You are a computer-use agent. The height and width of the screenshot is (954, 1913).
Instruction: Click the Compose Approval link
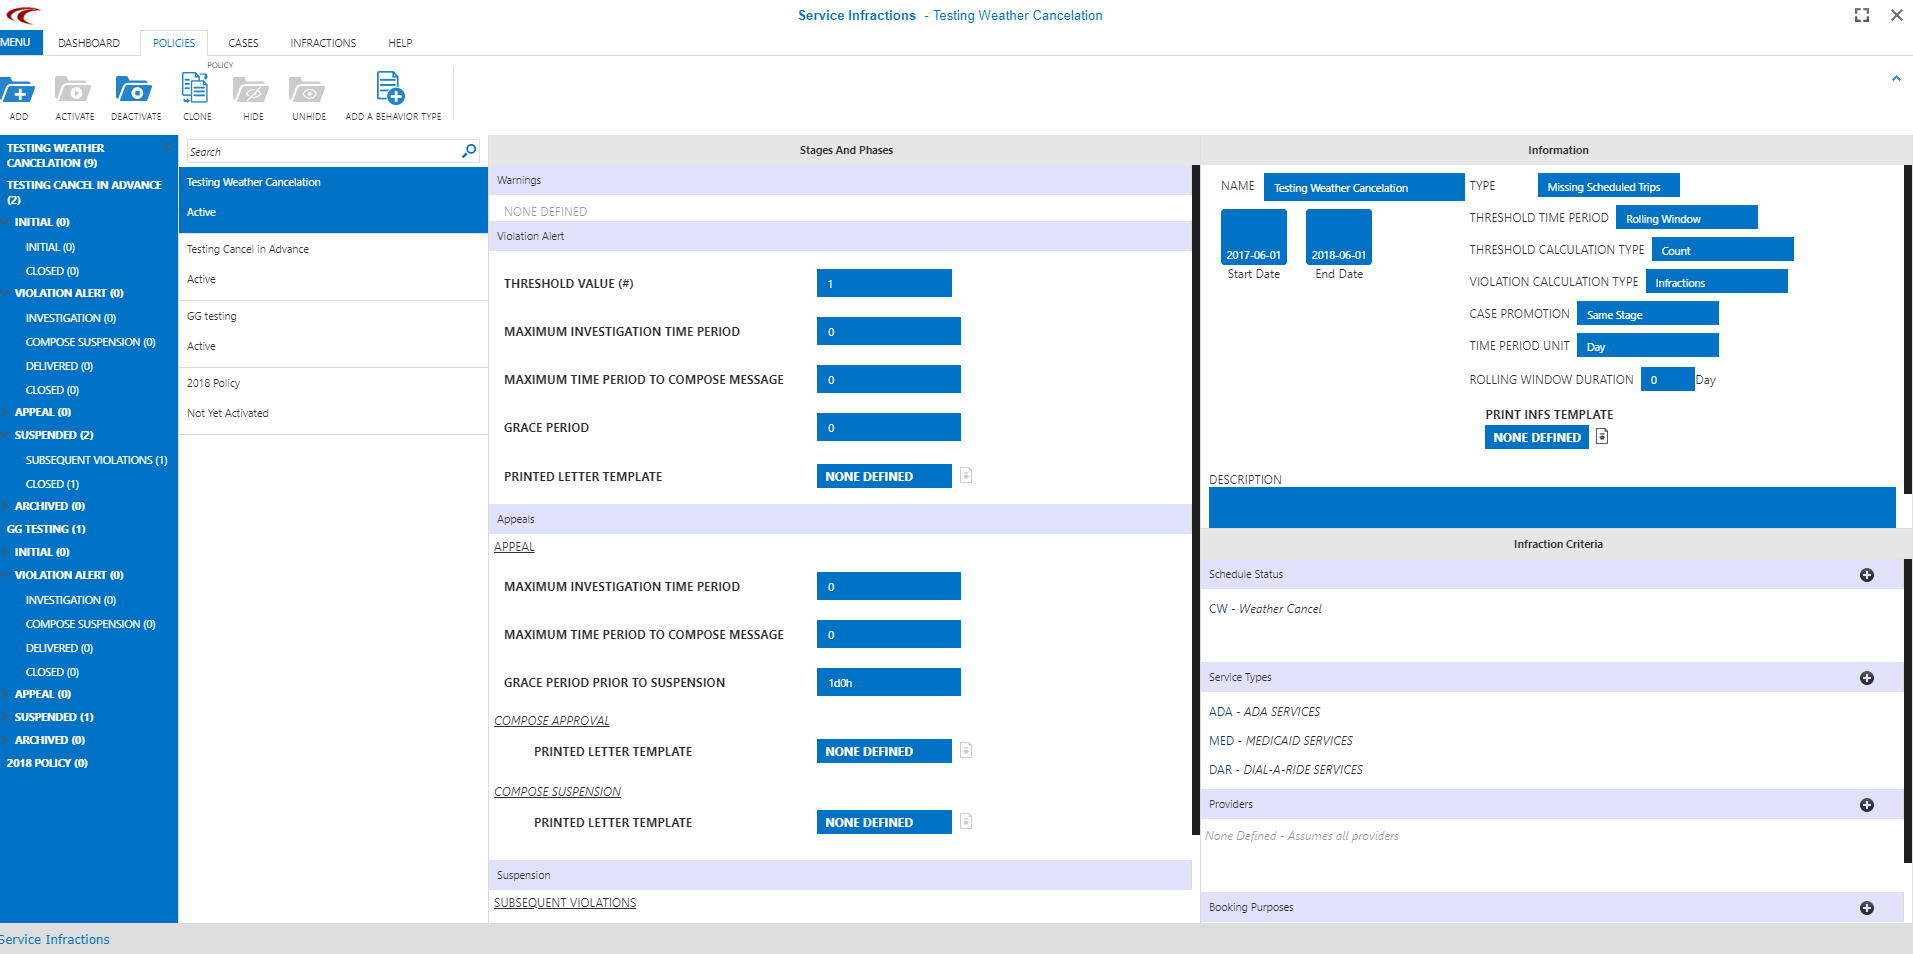pyautogui.click(x=551, y=721)
